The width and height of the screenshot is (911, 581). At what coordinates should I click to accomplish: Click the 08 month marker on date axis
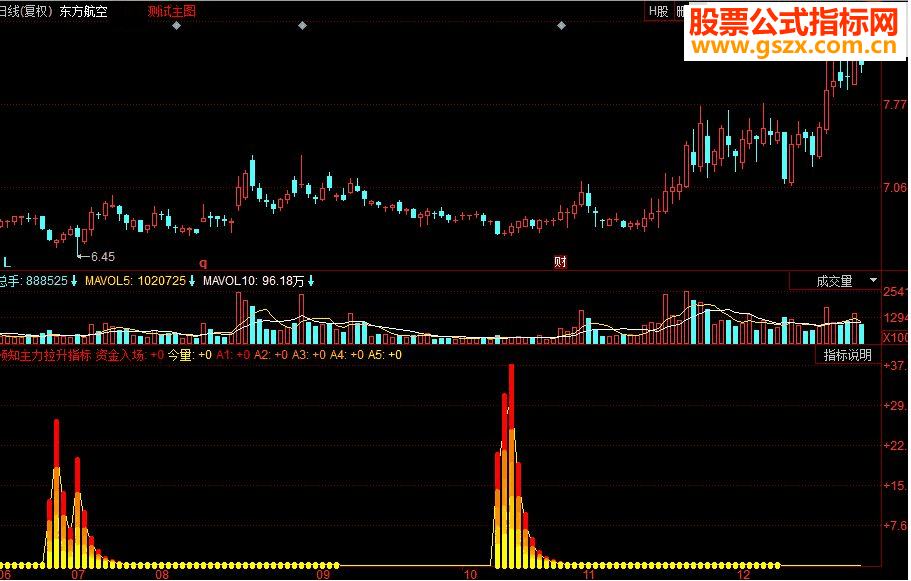click(162, 575)
